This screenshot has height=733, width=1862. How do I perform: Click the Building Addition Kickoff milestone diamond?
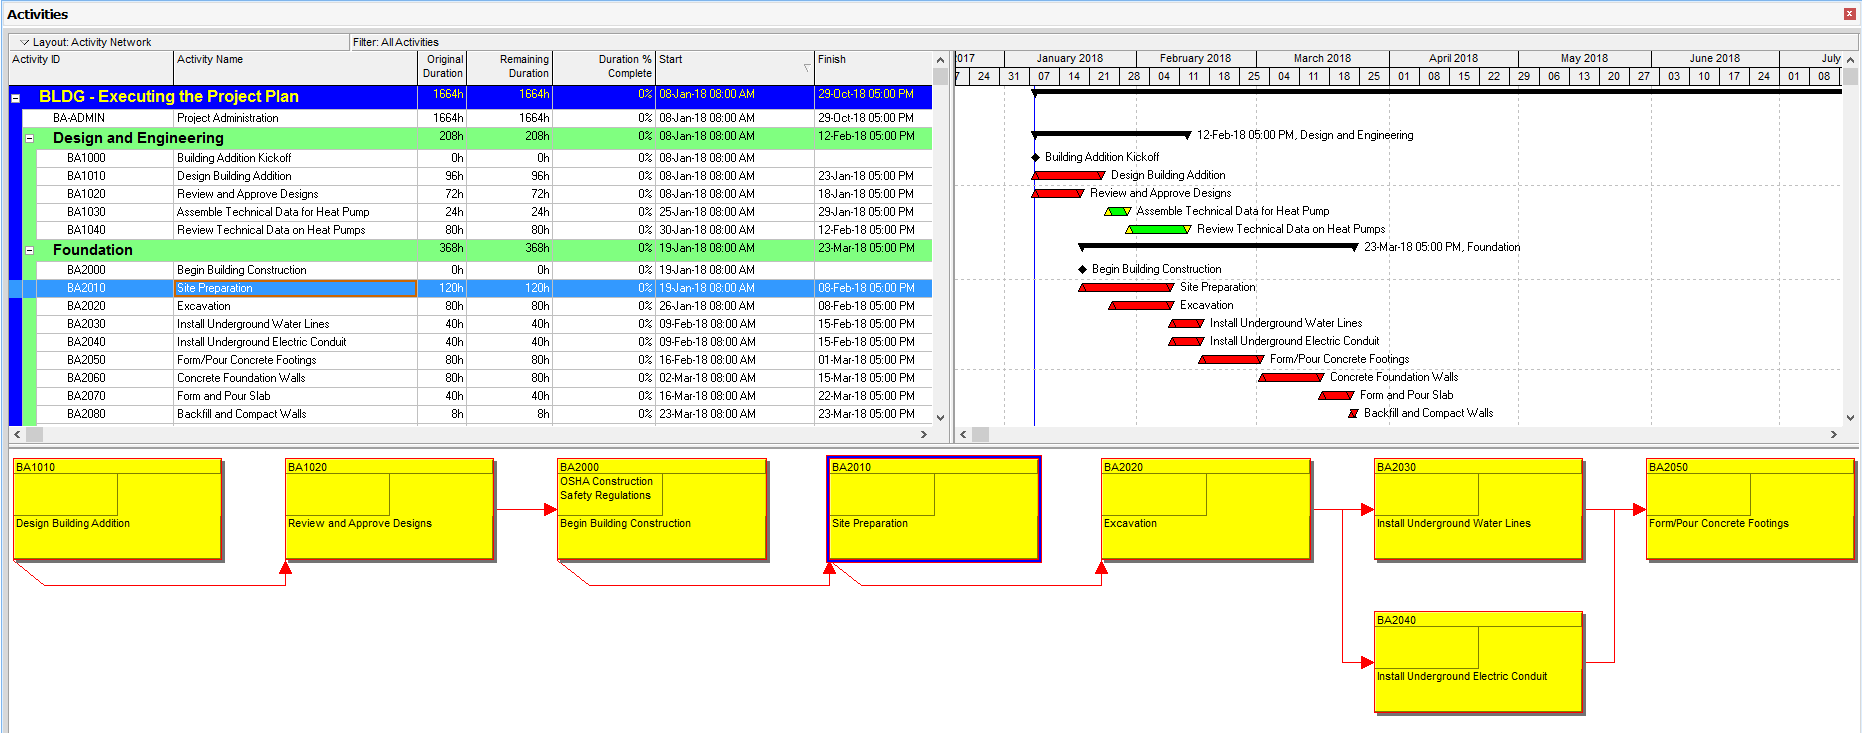point(1035,157)
